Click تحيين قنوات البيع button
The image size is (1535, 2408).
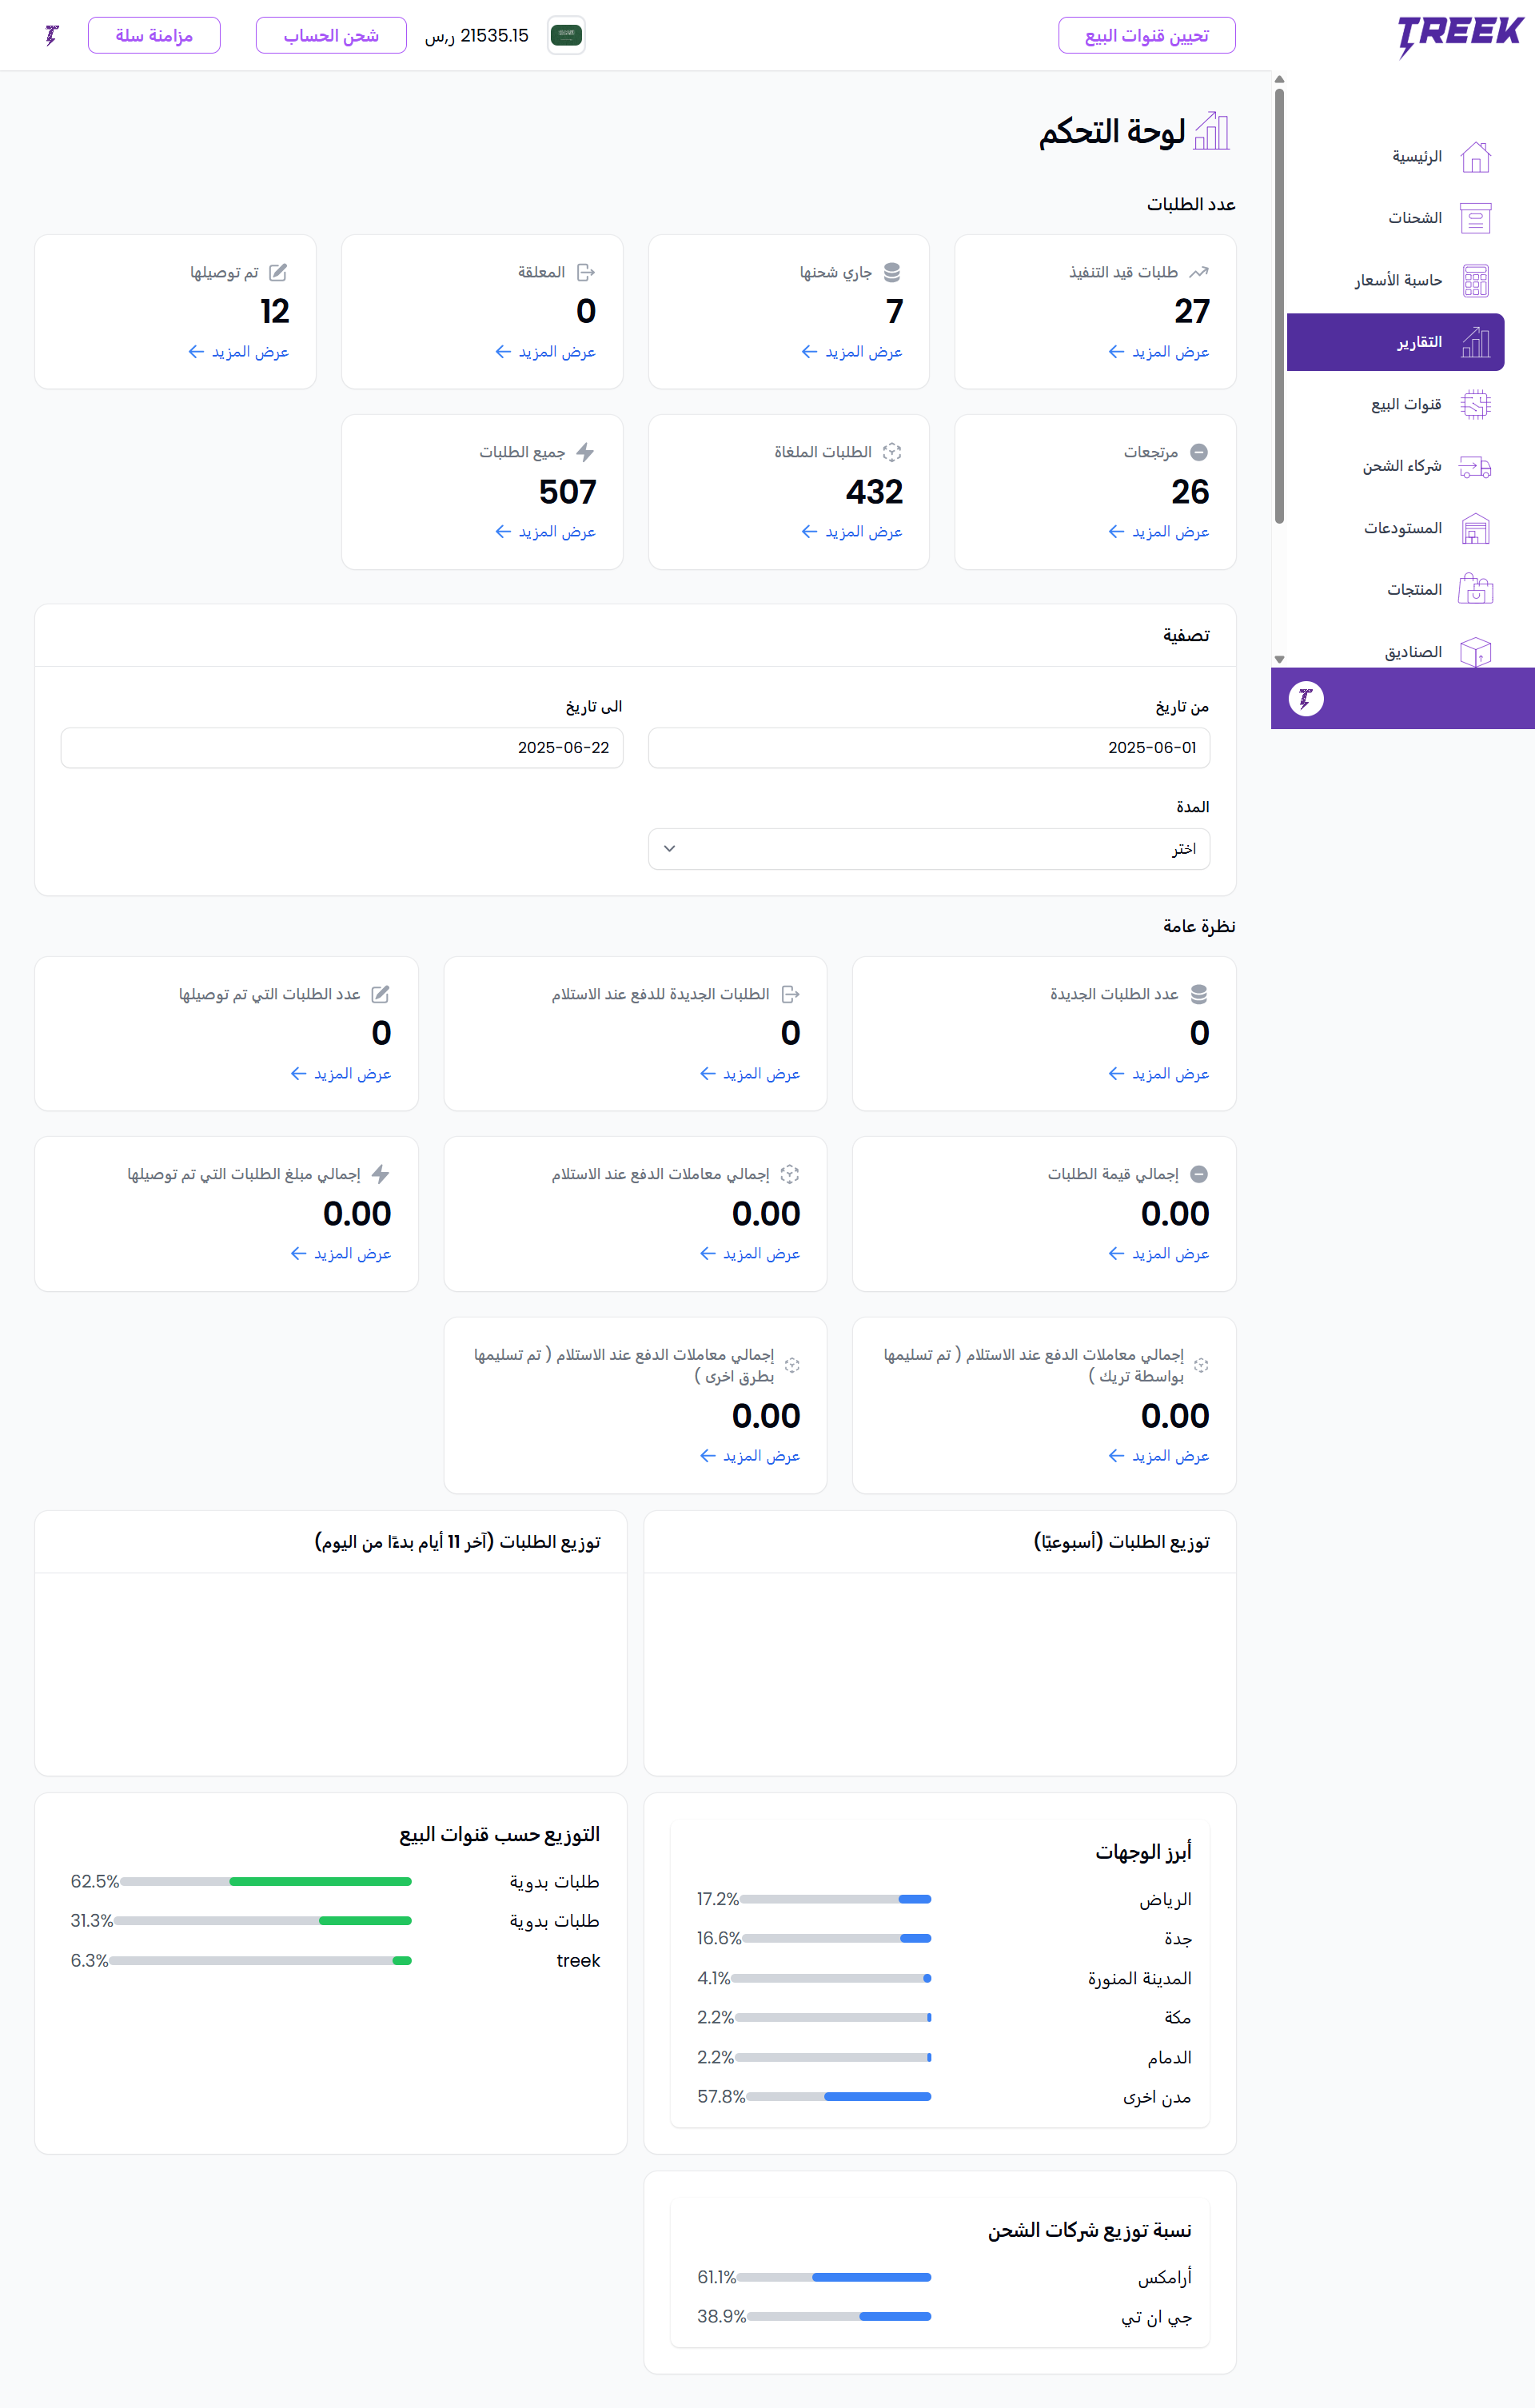[x=1146, y=35]
